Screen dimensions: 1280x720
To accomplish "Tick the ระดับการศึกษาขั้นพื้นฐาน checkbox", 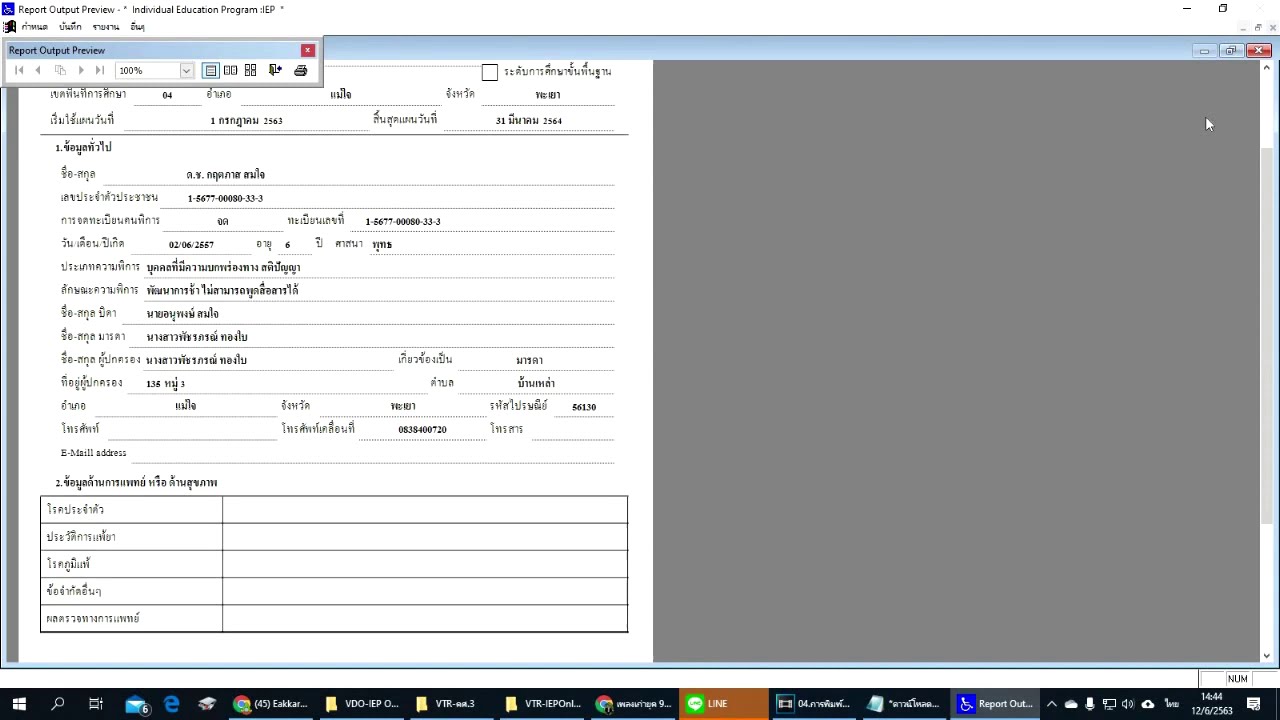I will pyautogui.click(x=490, y=72).
